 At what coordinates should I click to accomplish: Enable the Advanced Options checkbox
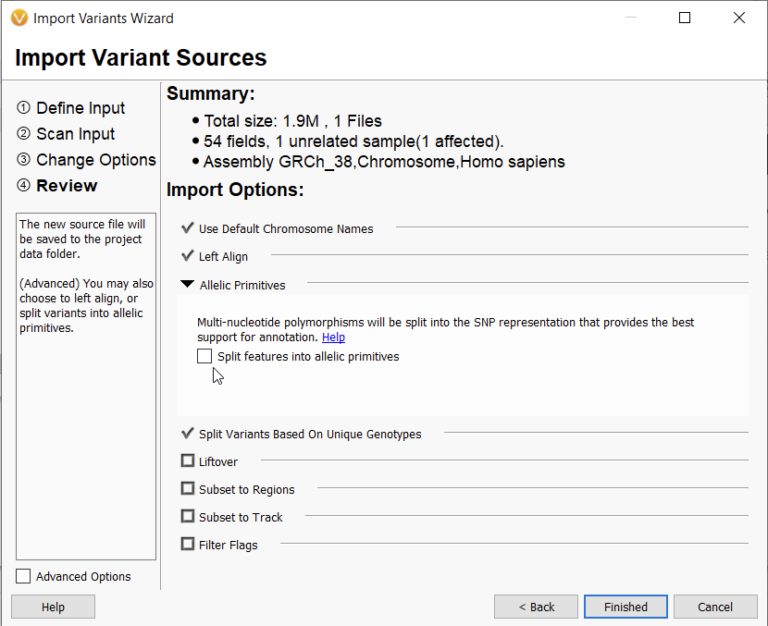24,576
